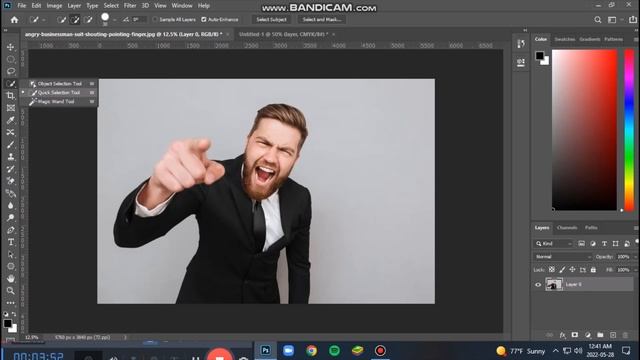
Task: Open the Color panel options menu
Action: (636, 39)
